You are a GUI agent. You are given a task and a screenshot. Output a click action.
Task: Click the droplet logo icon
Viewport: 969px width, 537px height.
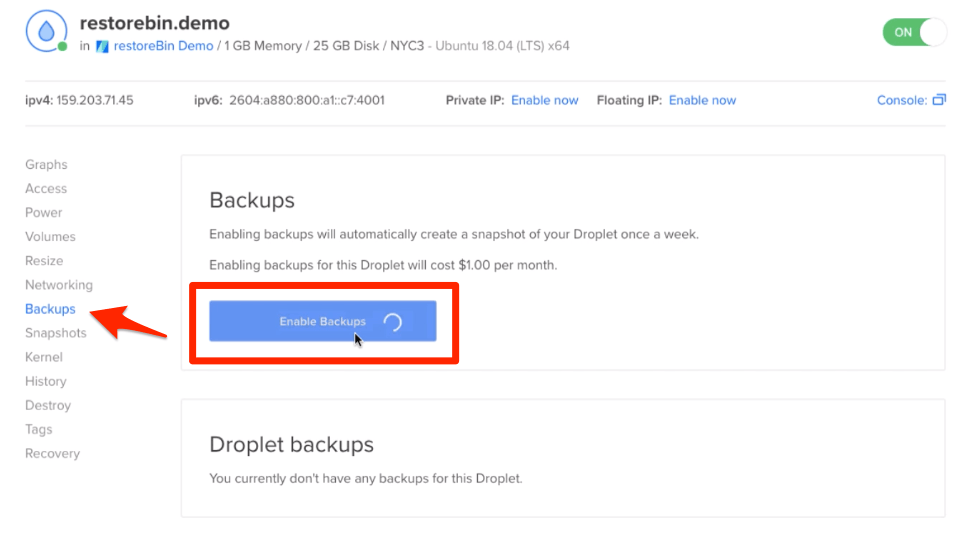pos(46,31)
